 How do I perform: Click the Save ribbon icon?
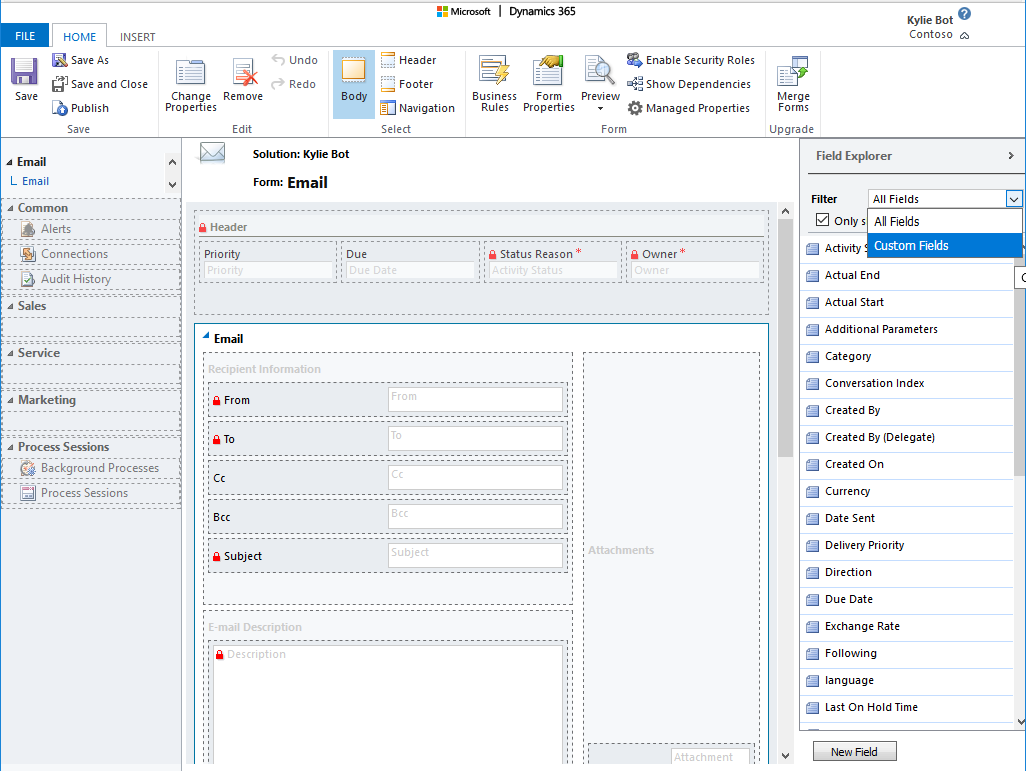pyautogui.click(x=26, y=79)
